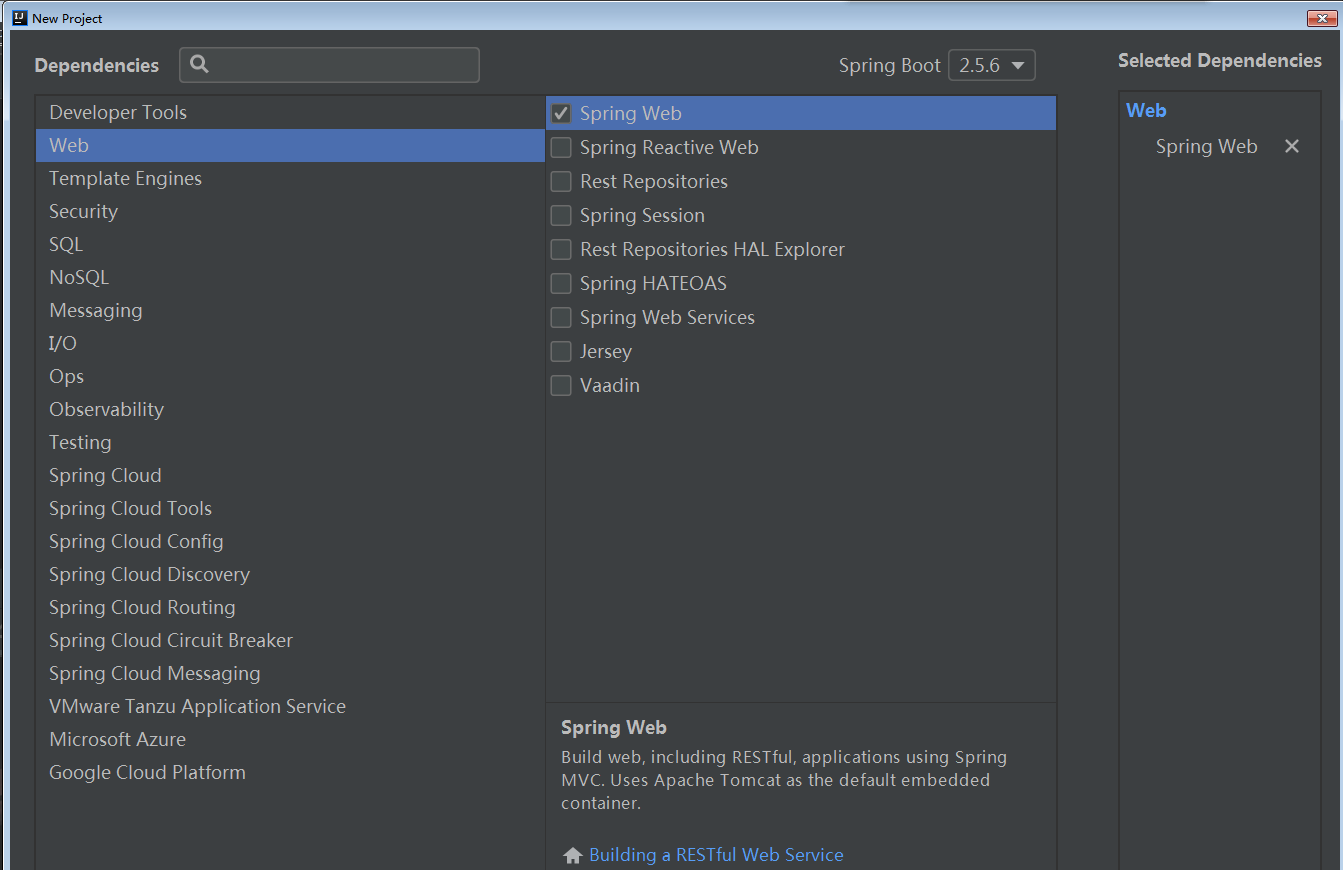Viewport: 1343px width, 870px height.
Task: Select the Spring Cloud Routing category
Action: 290,607
